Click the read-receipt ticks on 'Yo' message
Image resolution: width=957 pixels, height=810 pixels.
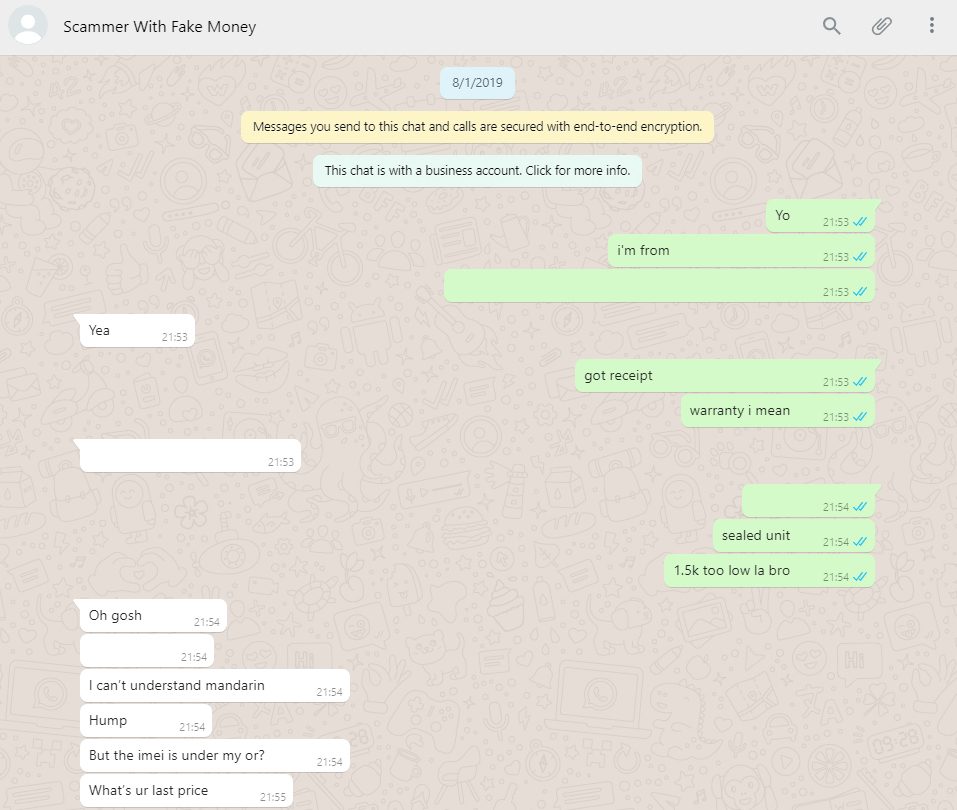click(x=860, y=222)
